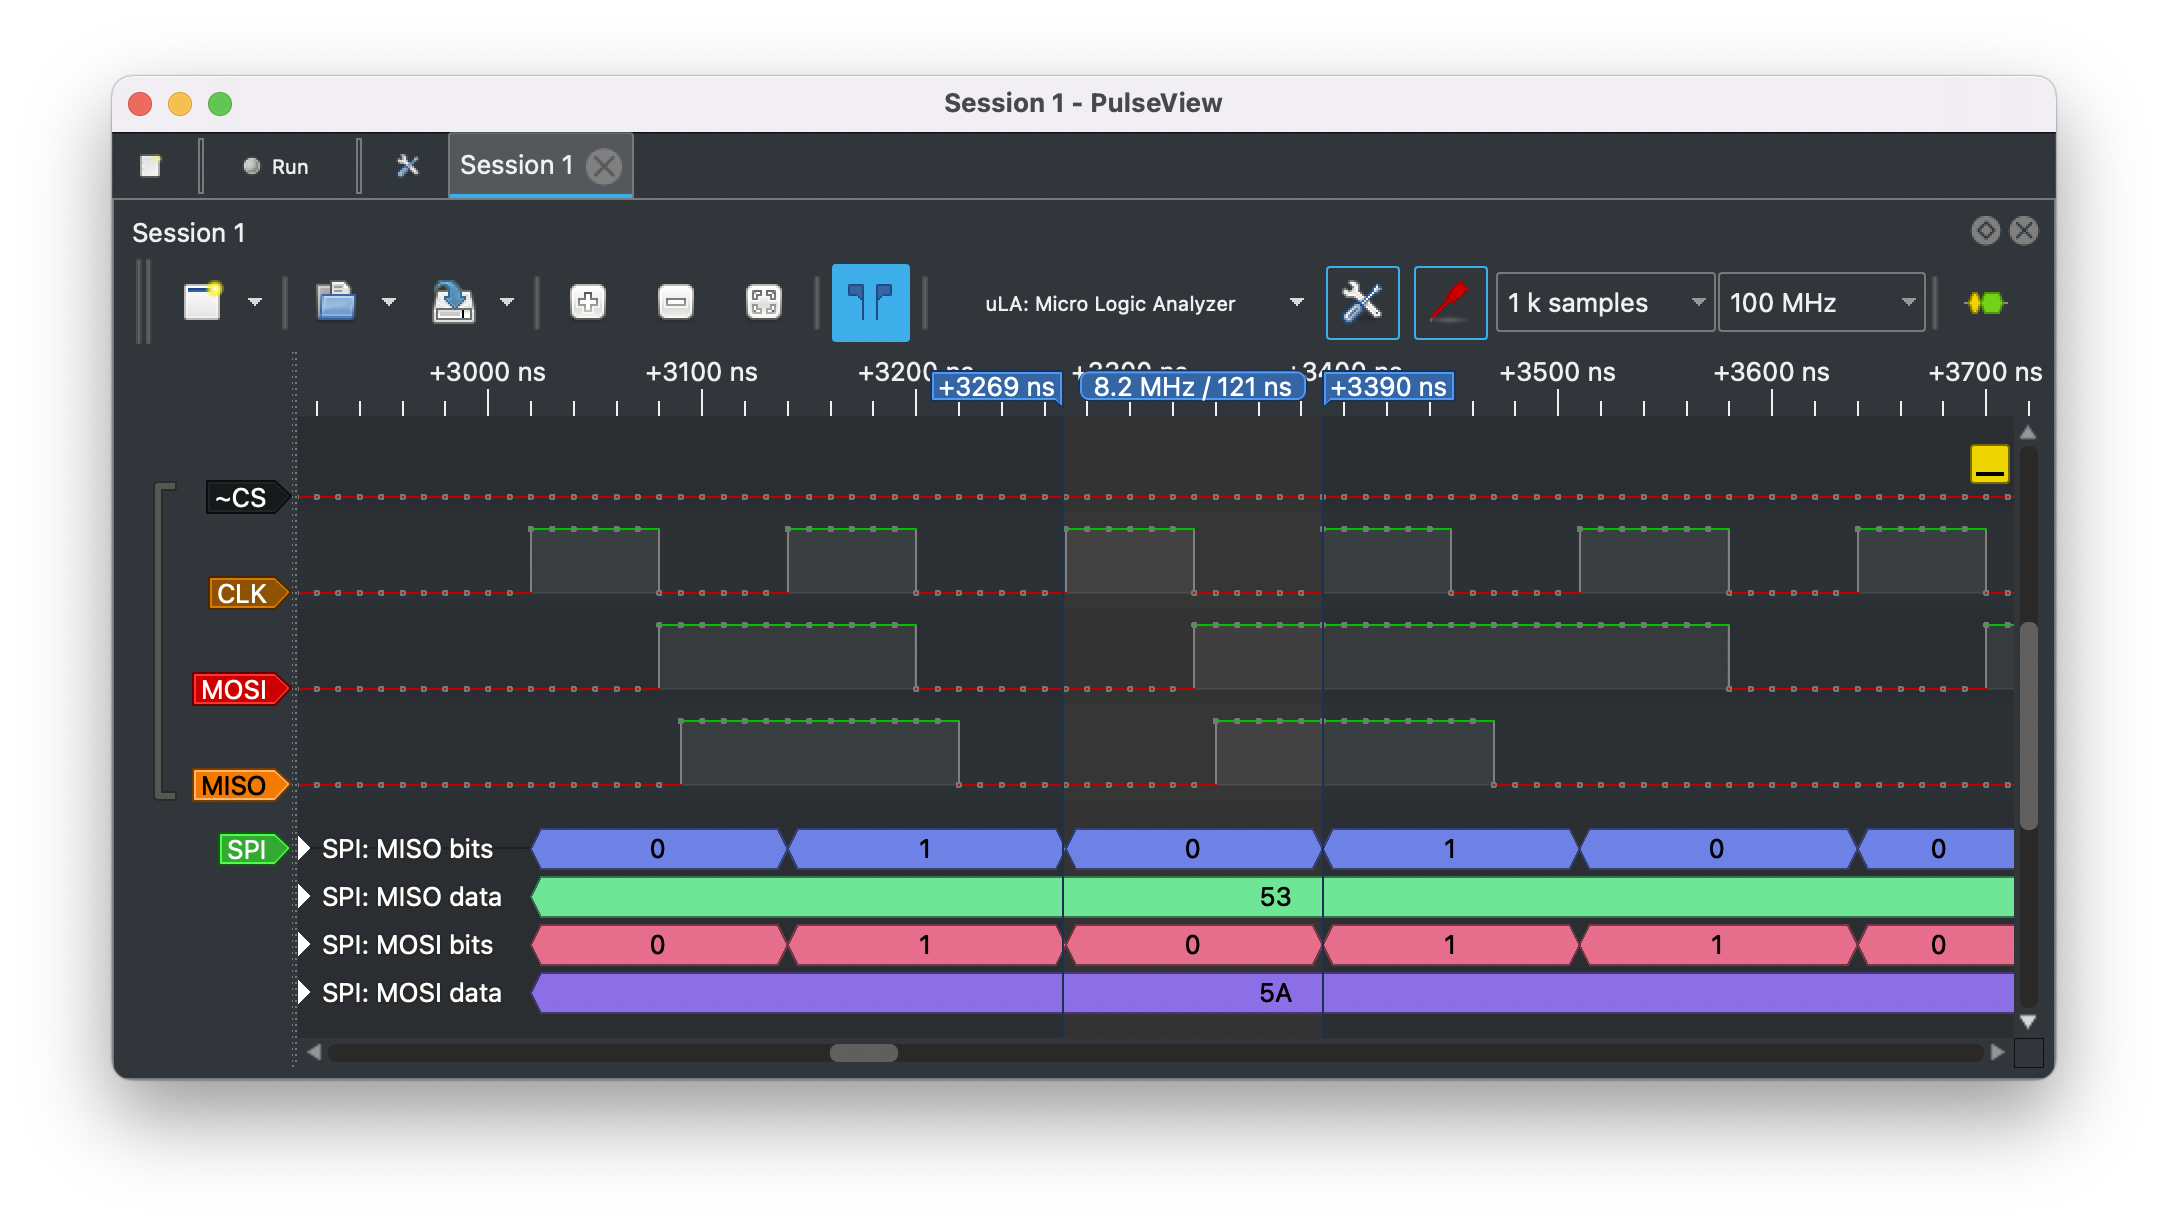Click the save file icon
The width and height of the screenshot is (2168, 1228).
pyautogui.click(x=453, y=302)
